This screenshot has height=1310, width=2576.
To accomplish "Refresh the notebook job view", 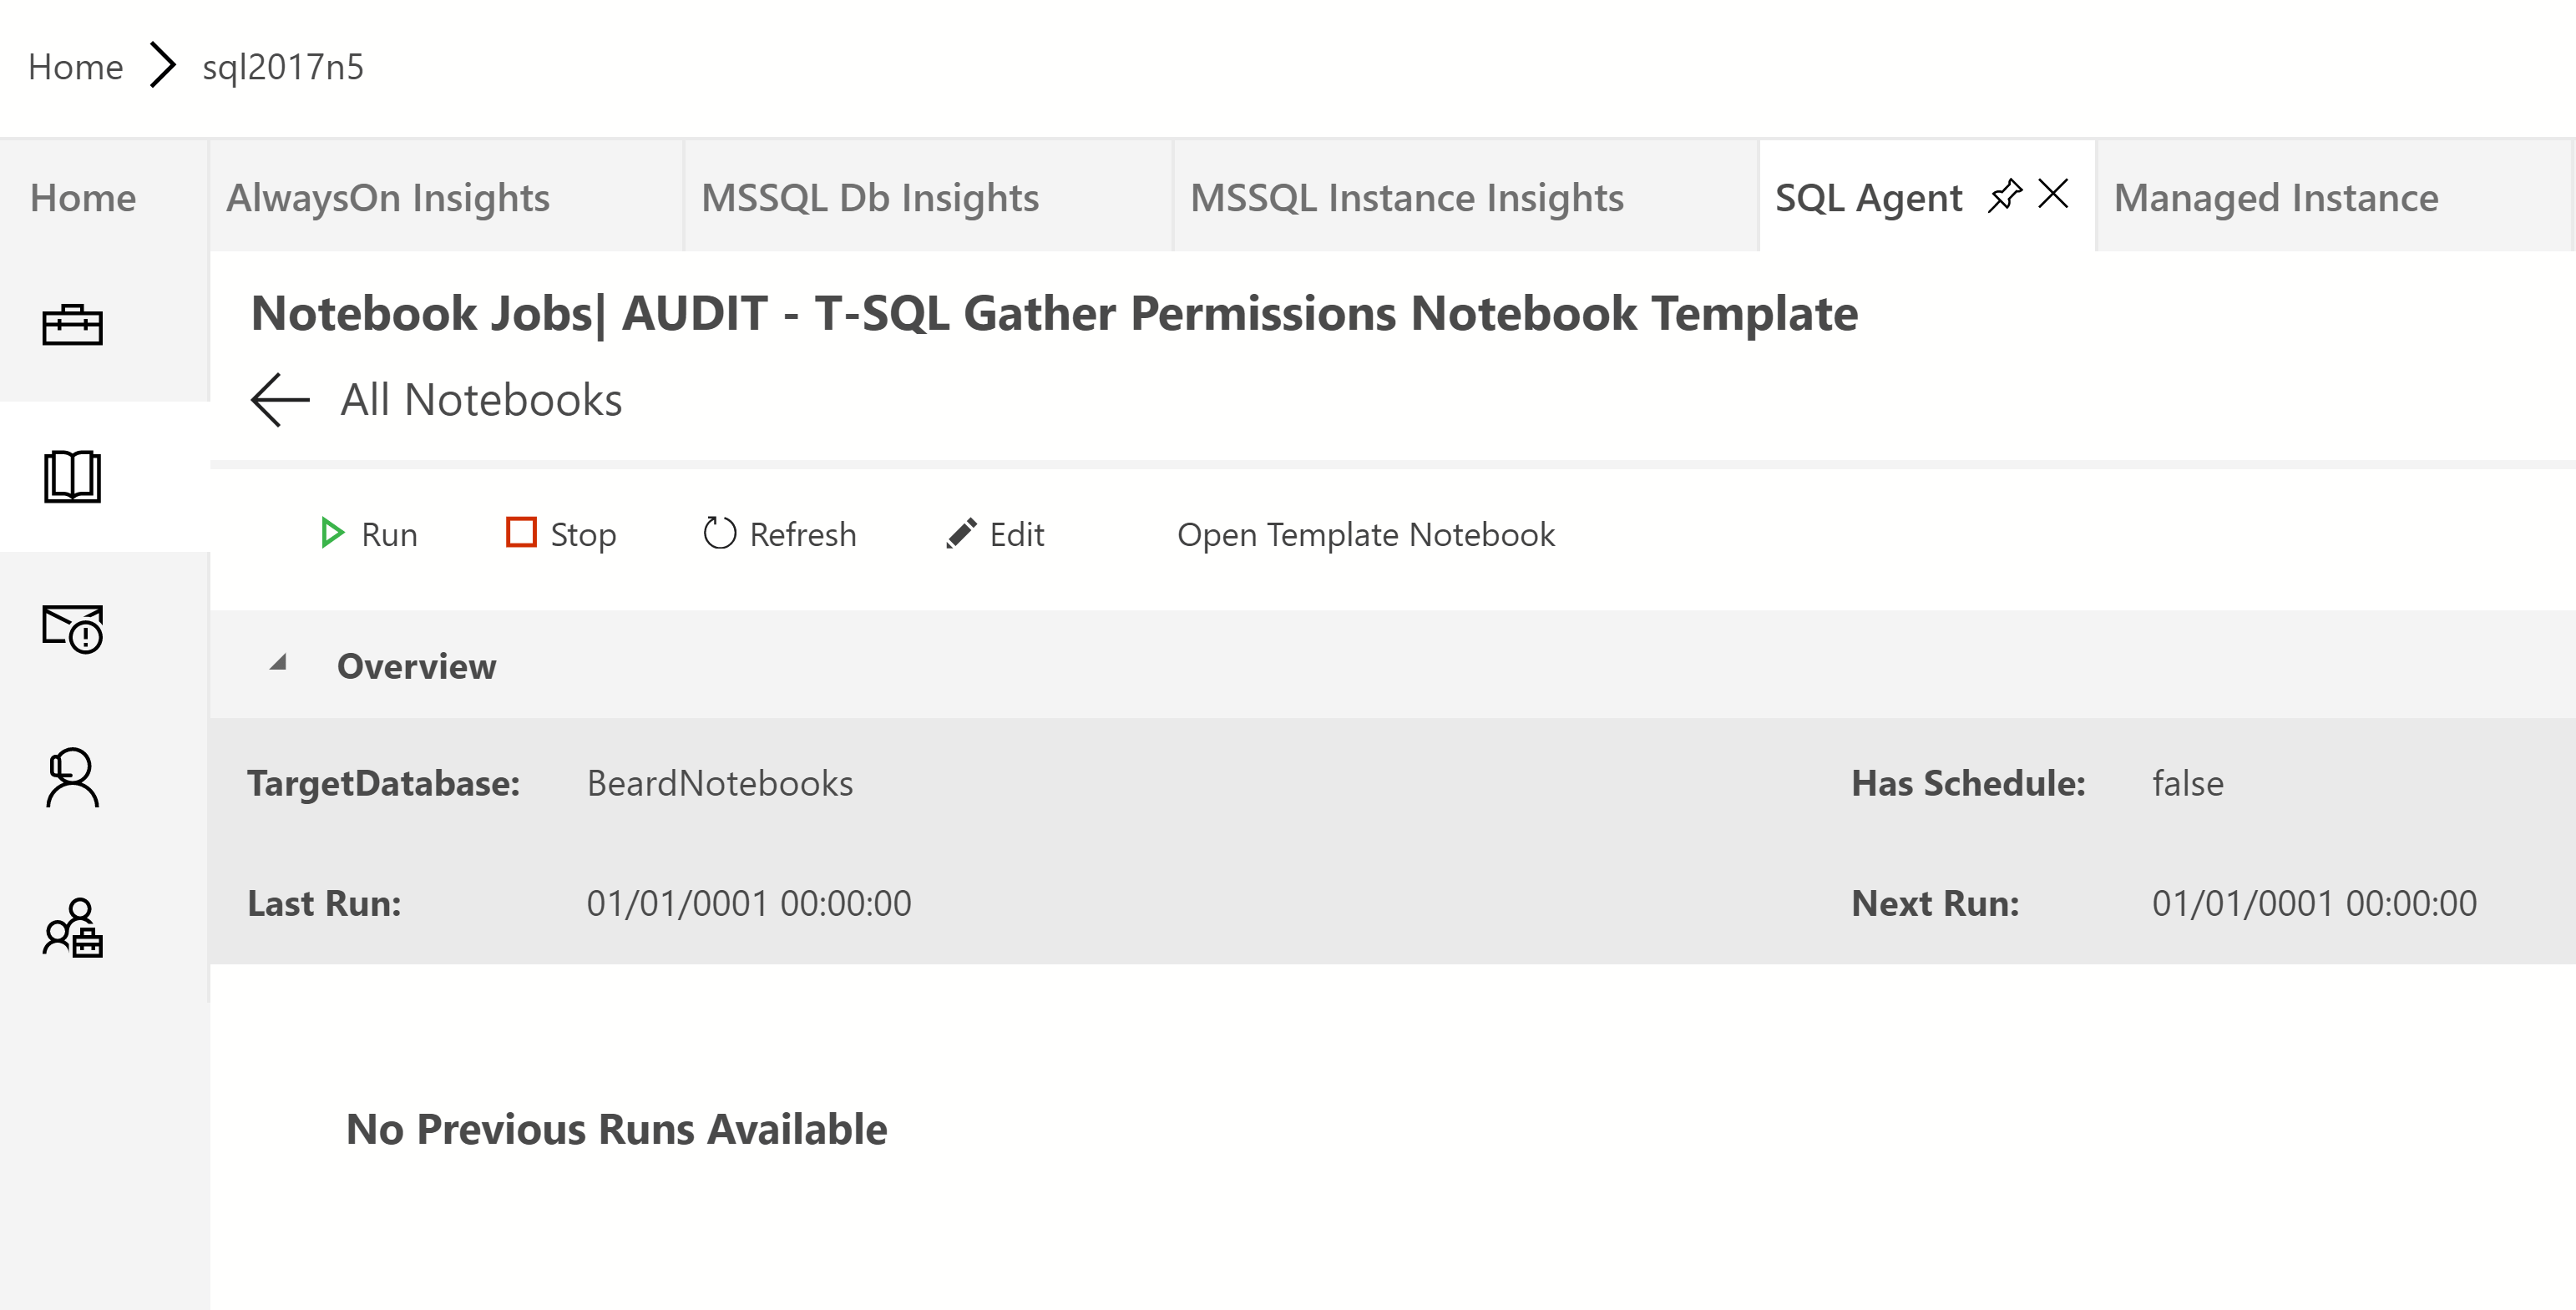I will point(780,534).
